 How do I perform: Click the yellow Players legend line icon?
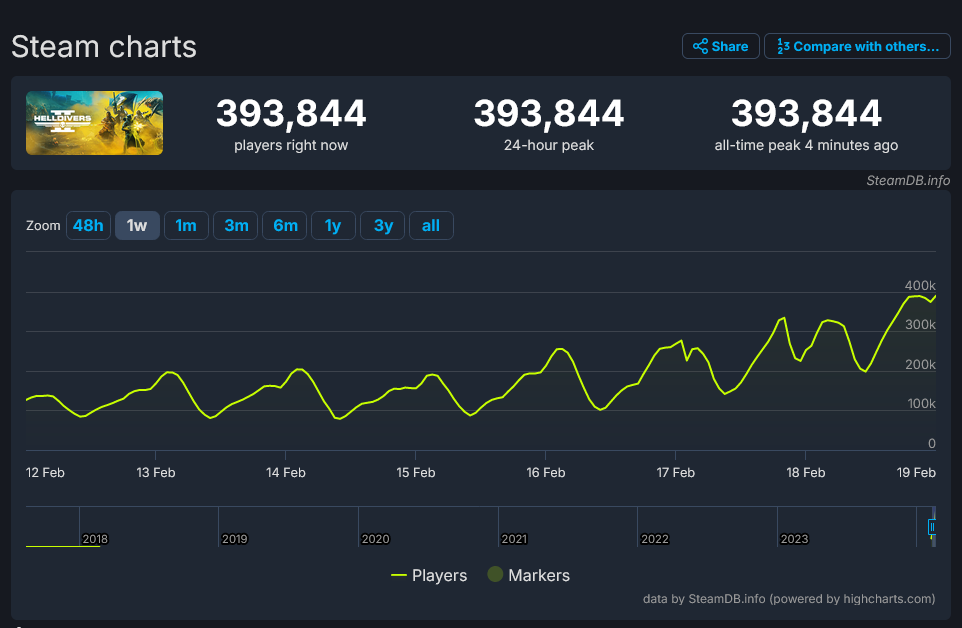coord(399,575)
